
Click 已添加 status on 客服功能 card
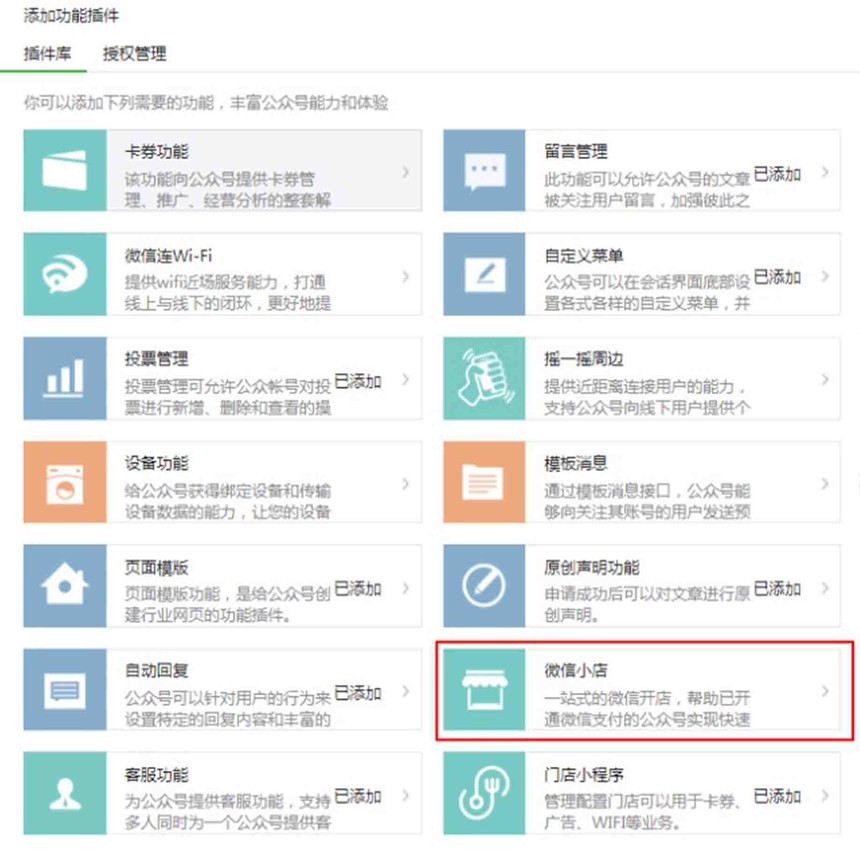pos(358,796)
